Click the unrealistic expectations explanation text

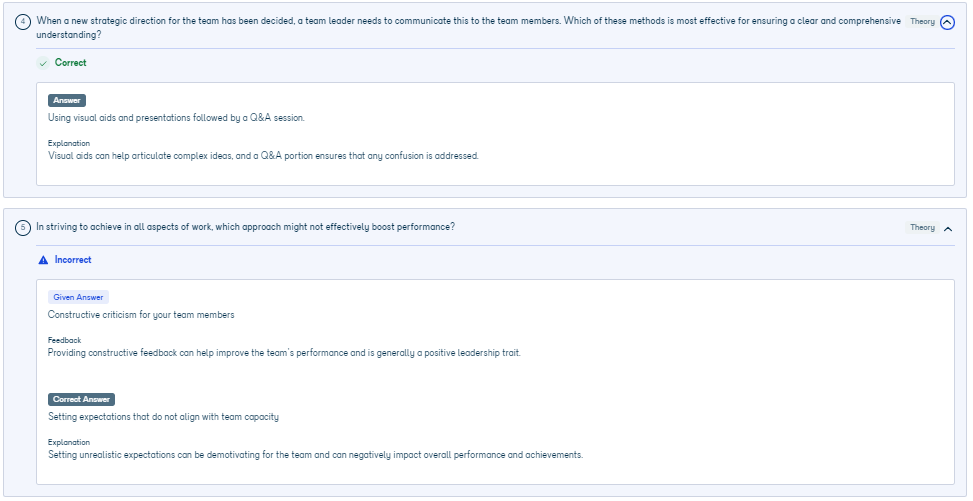click(316, 455)
